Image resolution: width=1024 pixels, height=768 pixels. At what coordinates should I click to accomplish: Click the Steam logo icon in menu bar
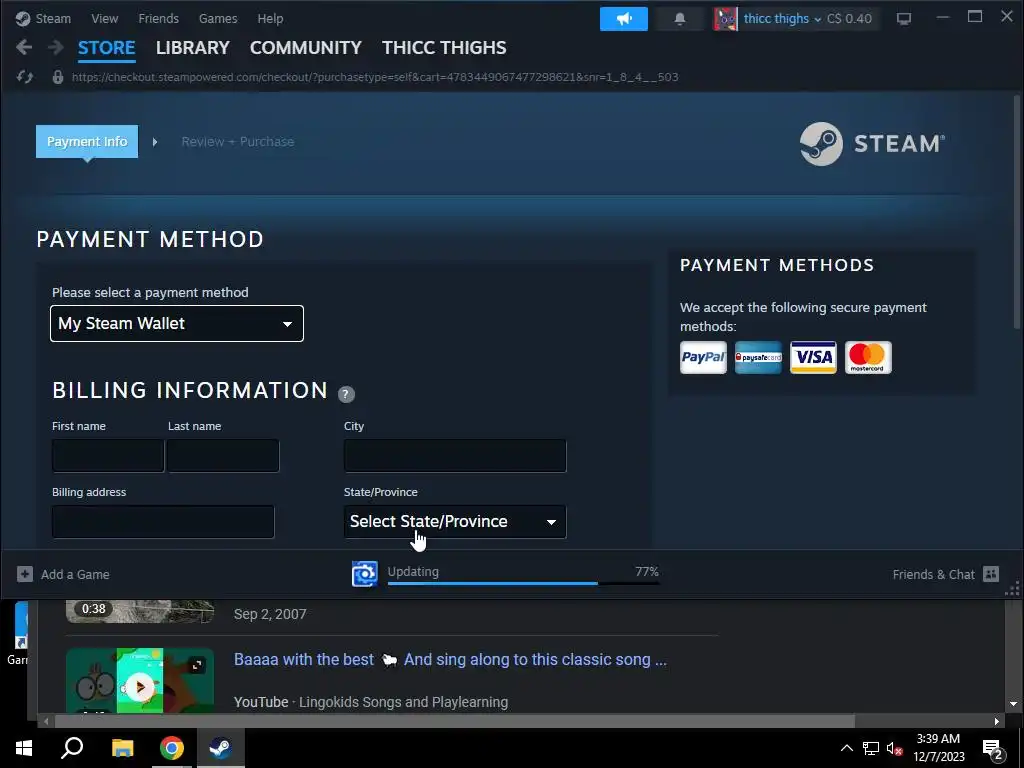[23, 19]
